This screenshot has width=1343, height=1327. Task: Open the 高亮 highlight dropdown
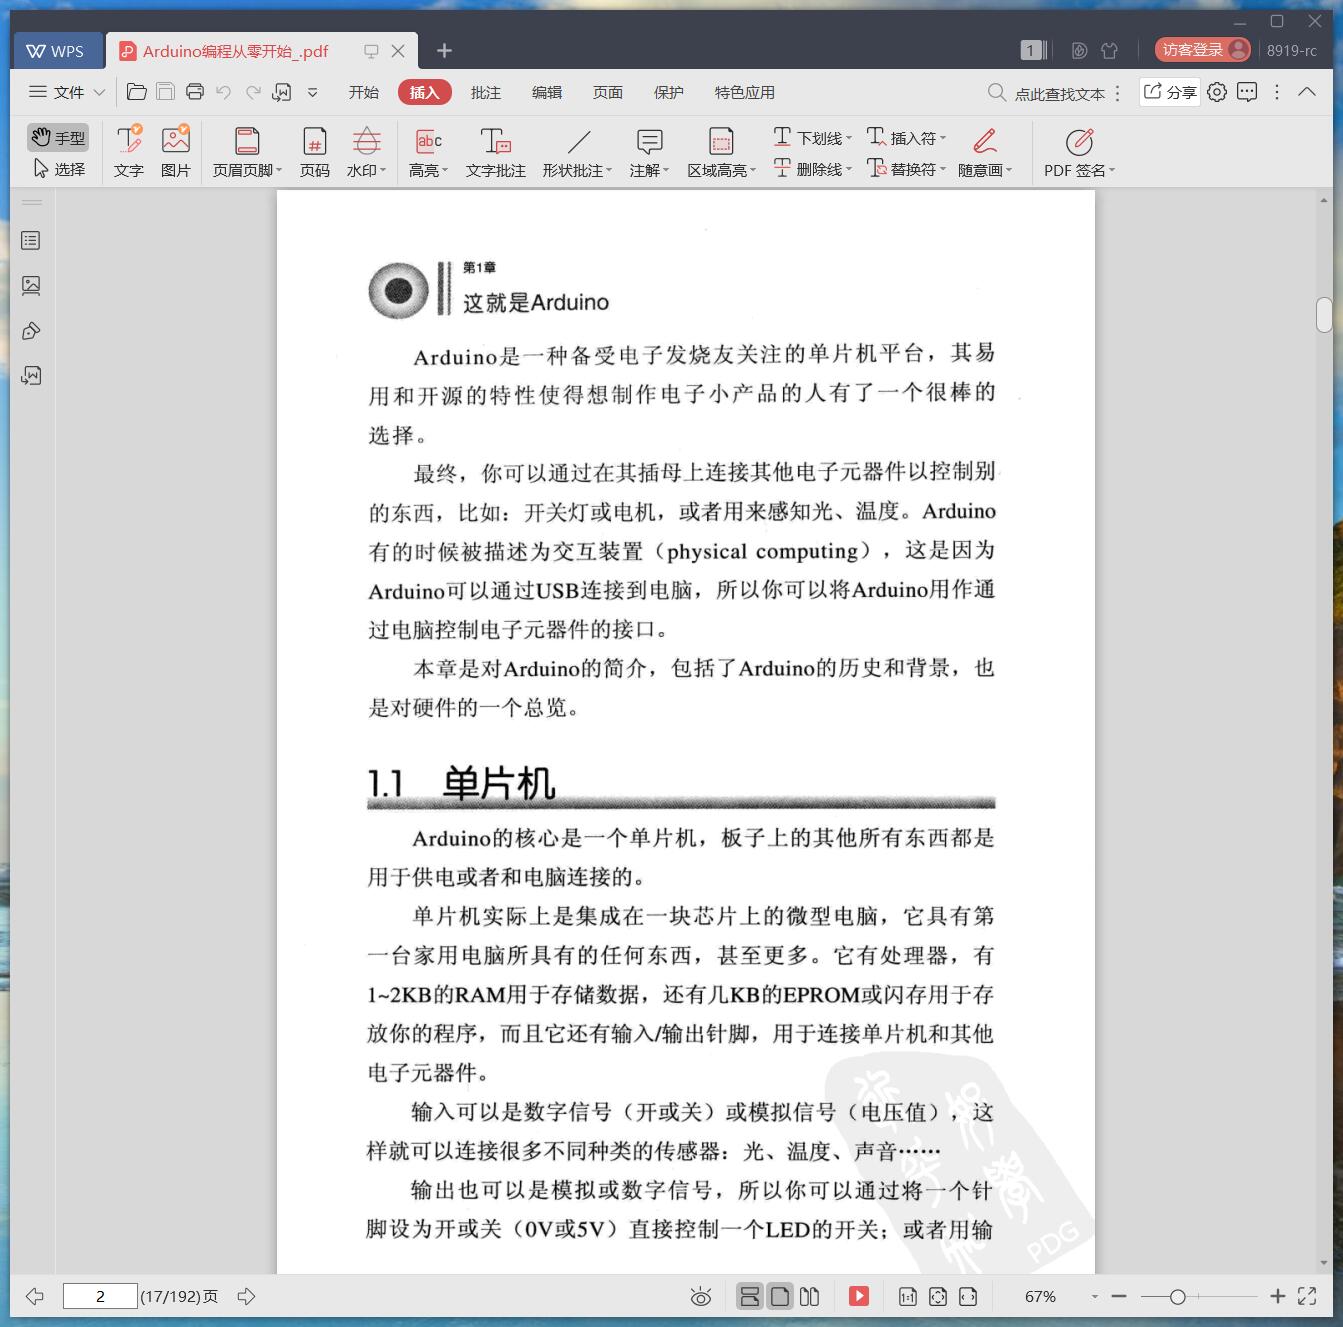pyautogui.click(x=428, y=151)
